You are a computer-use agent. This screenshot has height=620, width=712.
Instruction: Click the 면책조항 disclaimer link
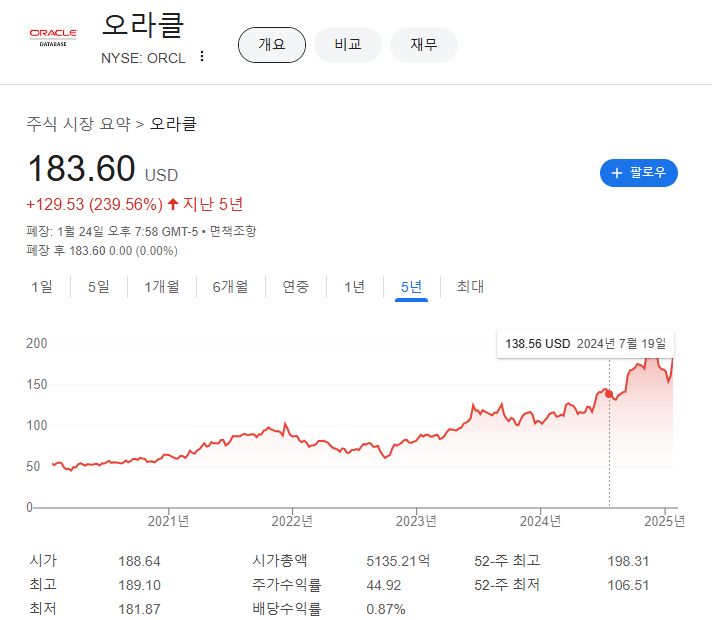click(233, 231)
